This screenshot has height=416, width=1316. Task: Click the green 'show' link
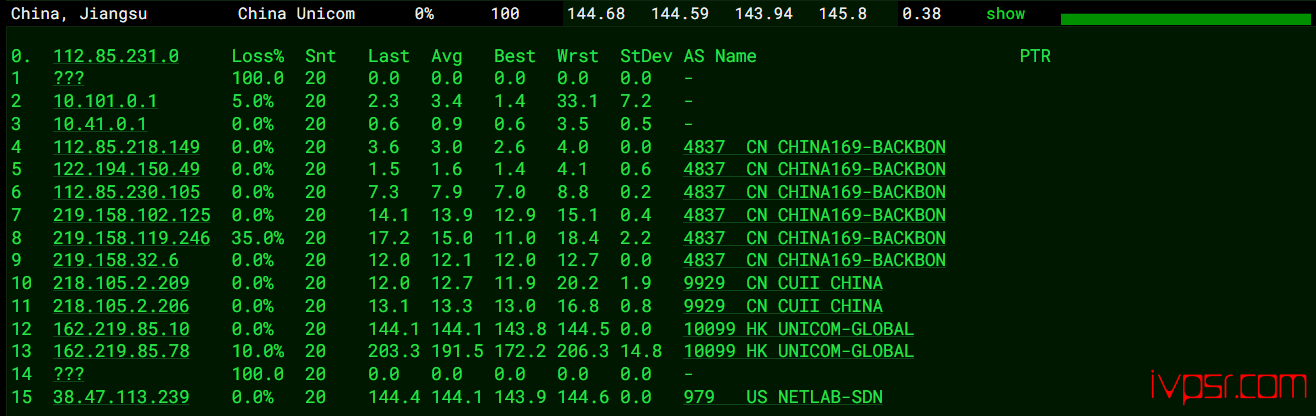[x=1005, y=14]
